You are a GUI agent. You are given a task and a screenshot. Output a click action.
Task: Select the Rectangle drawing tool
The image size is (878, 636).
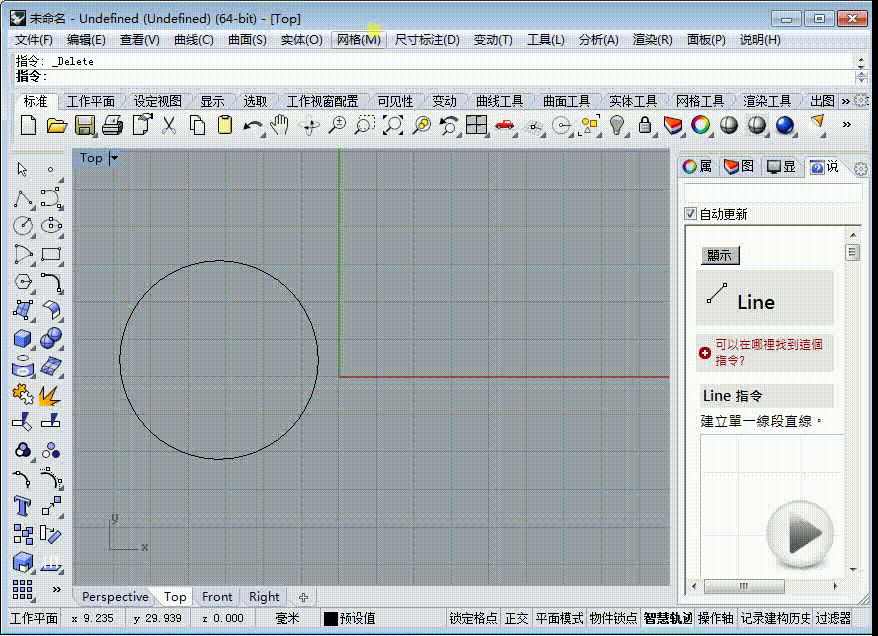(x=51, y=254)
